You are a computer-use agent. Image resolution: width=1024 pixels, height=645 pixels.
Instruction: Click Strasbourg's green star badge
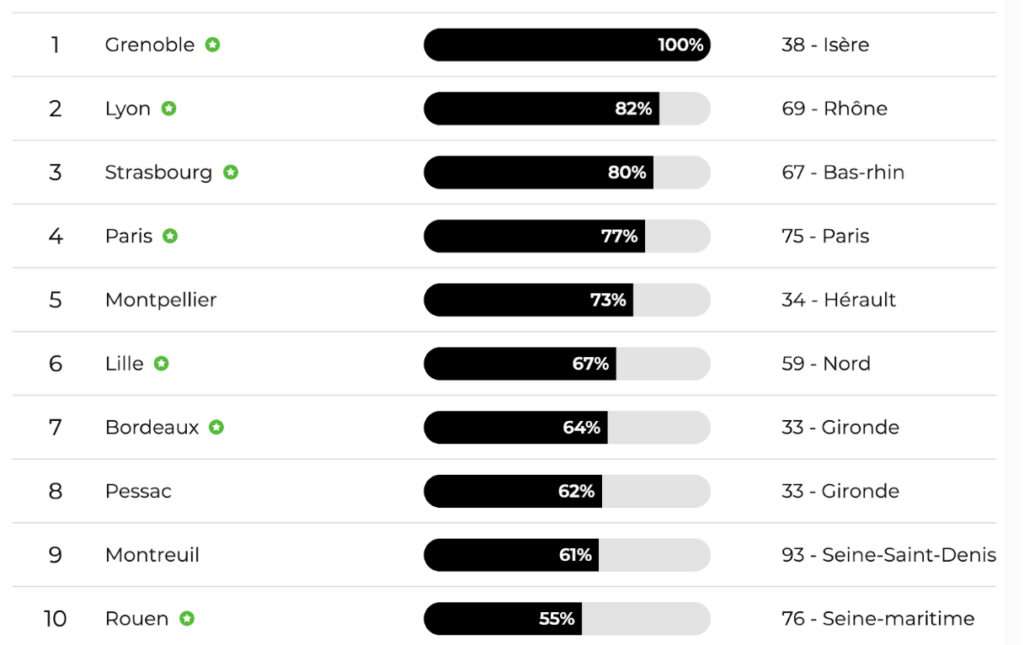coord(231,173)
